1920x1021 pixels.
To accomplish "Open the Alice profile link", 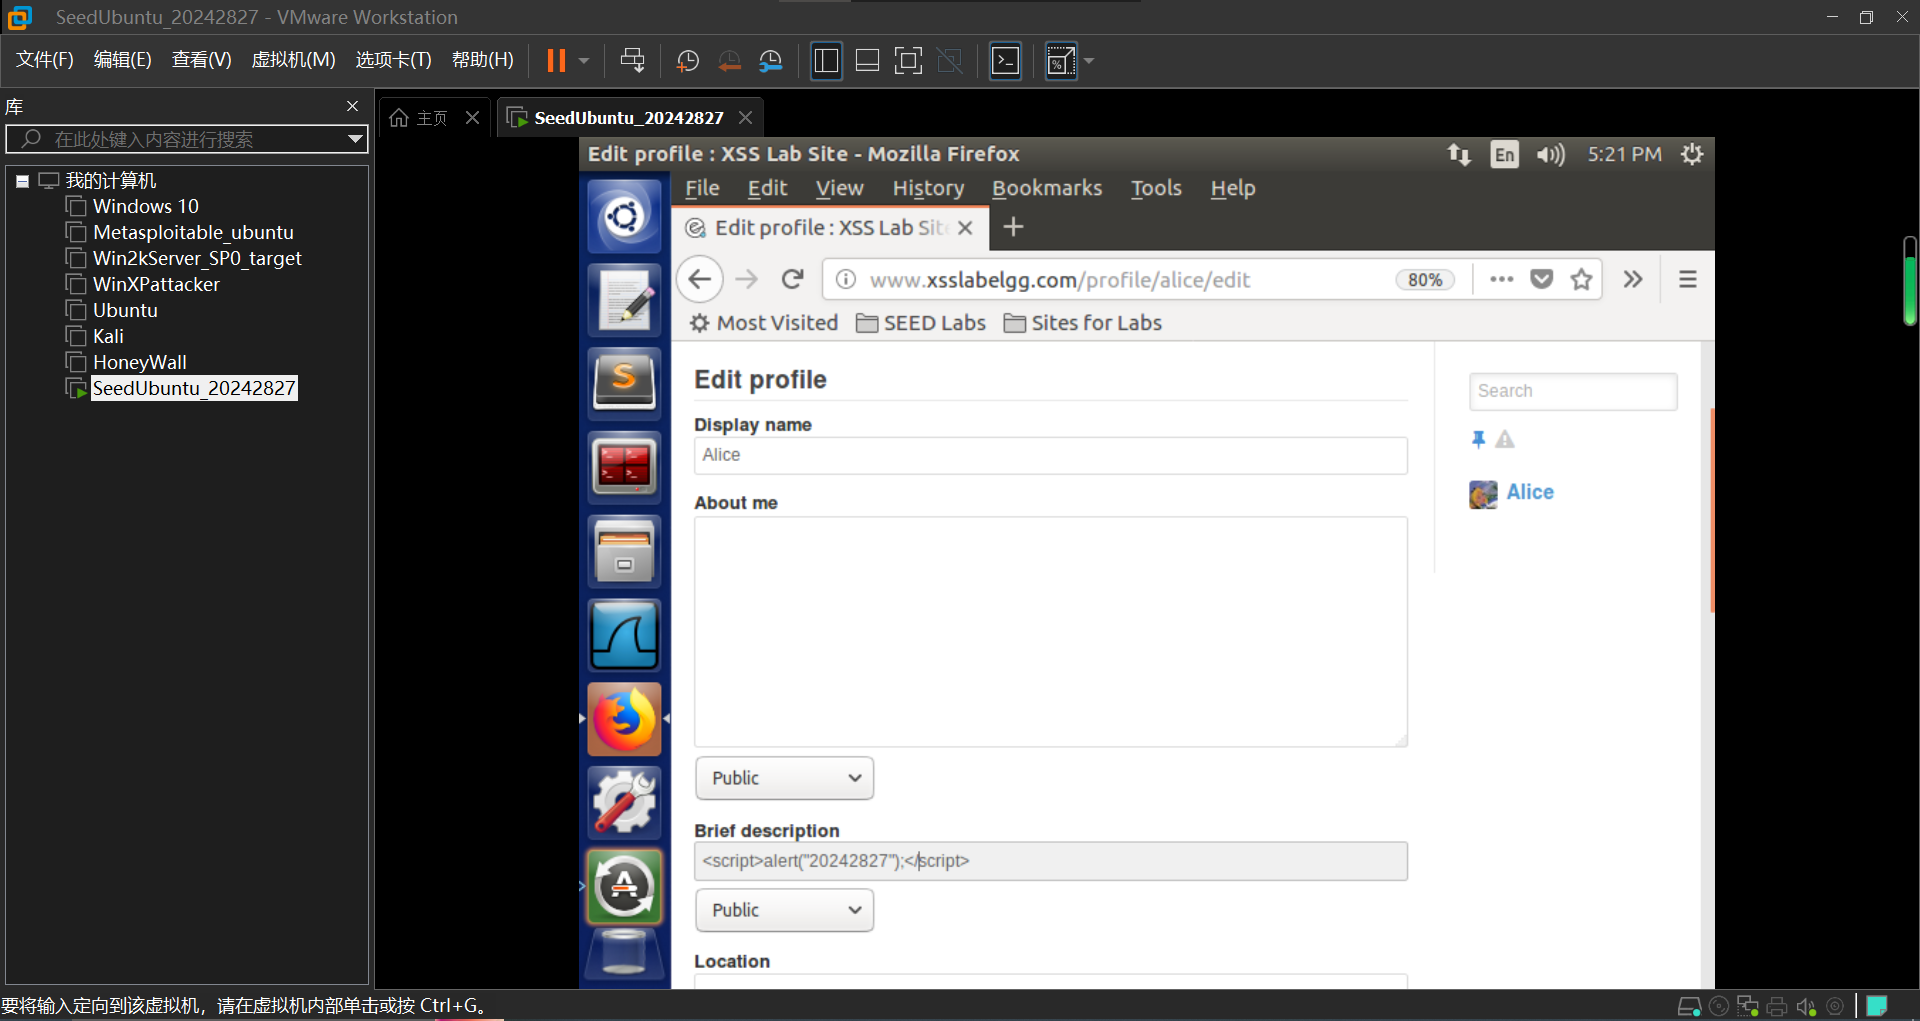I will pyautogui.click(x=1530, y=492).
